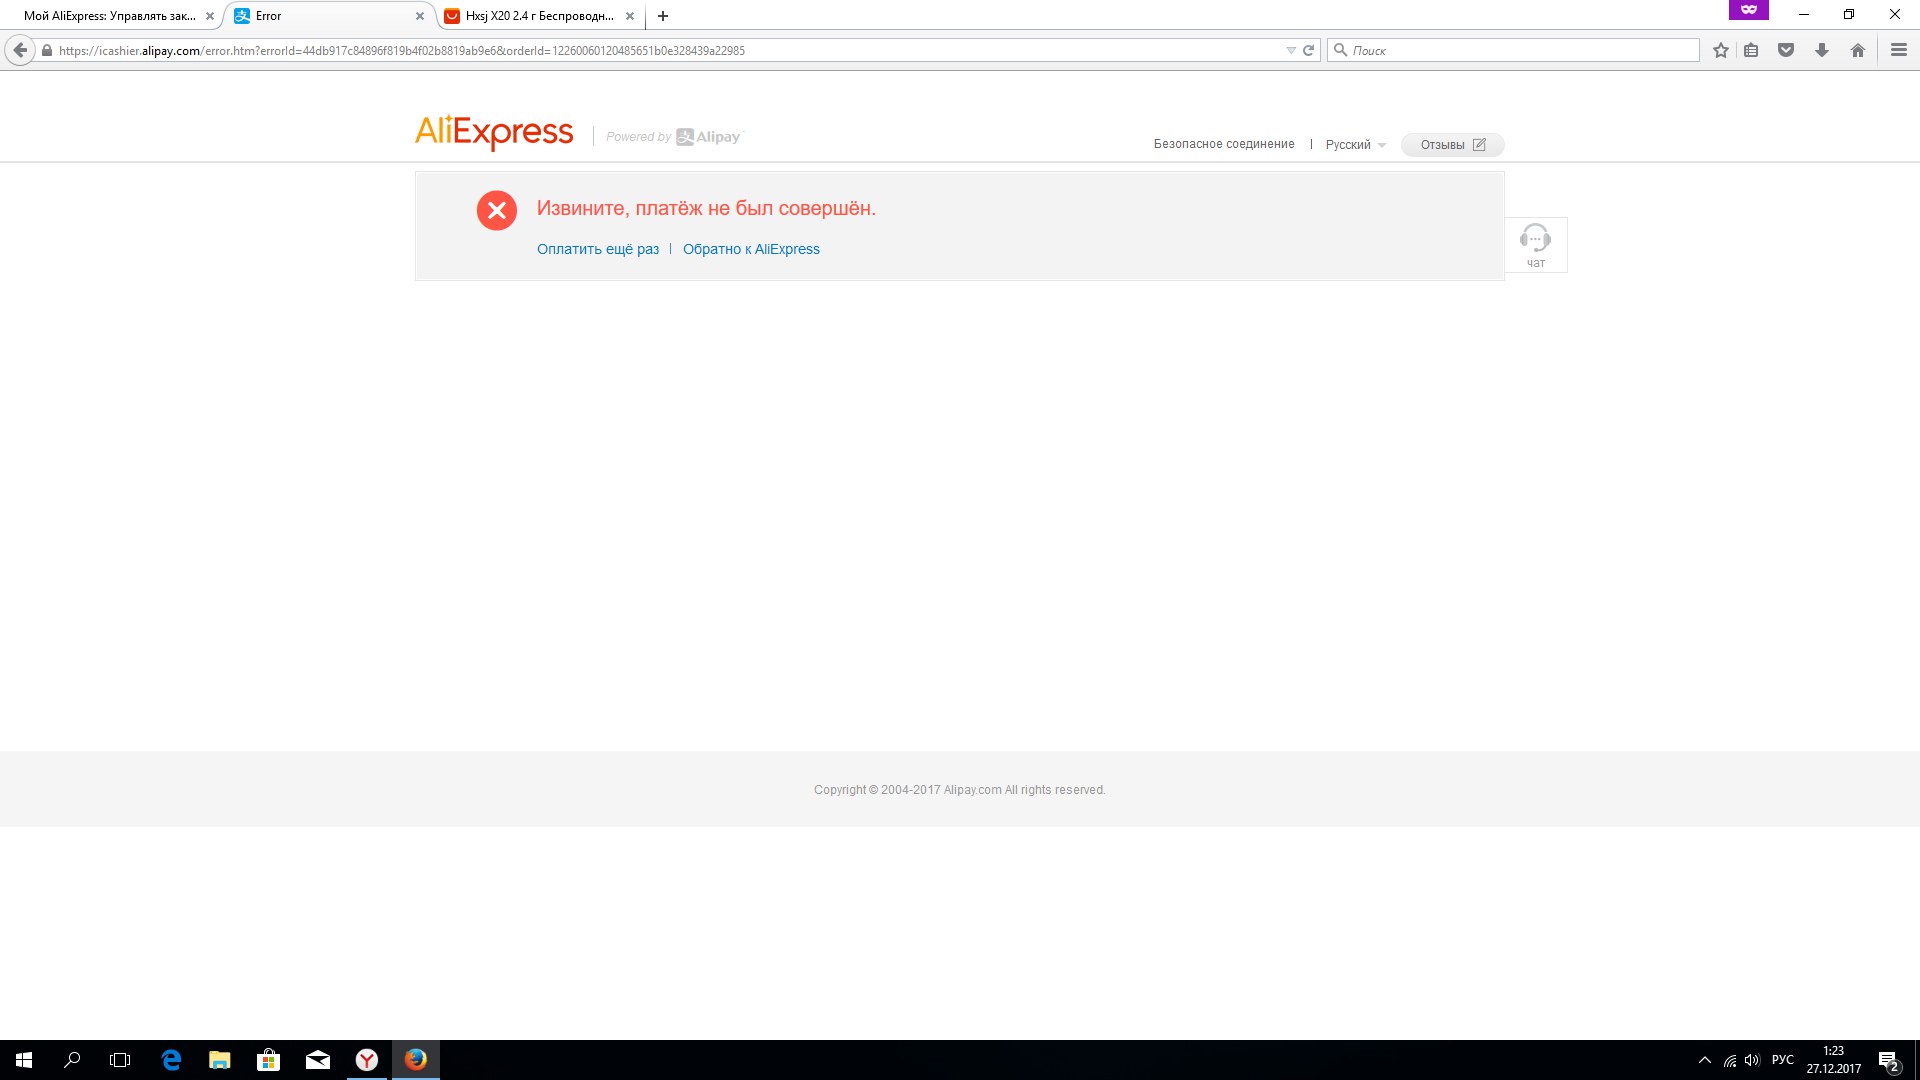Open the Русский language dropdown
Viewport: 1920px width, 1080px height.
(x=1356, y=145)
